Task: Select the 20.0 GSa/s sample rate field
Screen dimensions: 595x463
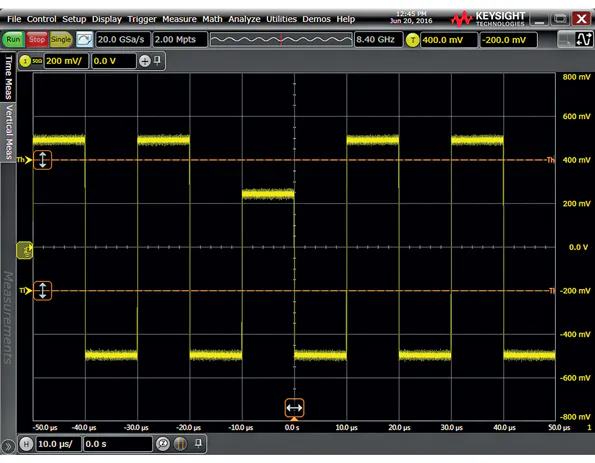Action: [x=123, y=39]
